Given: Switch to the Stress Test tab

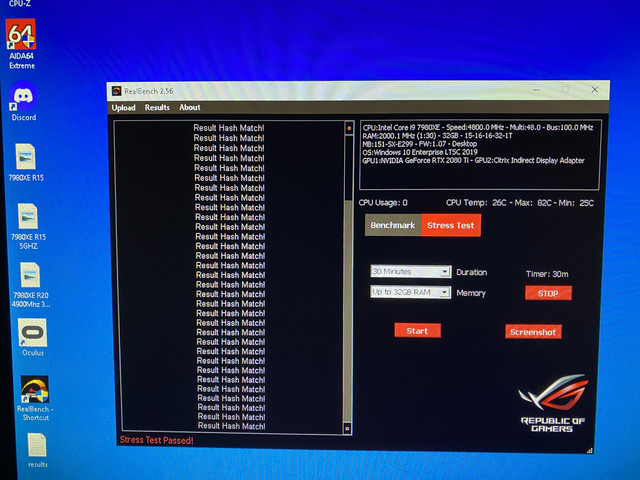Looking at the screenshot, I should 451,225.
